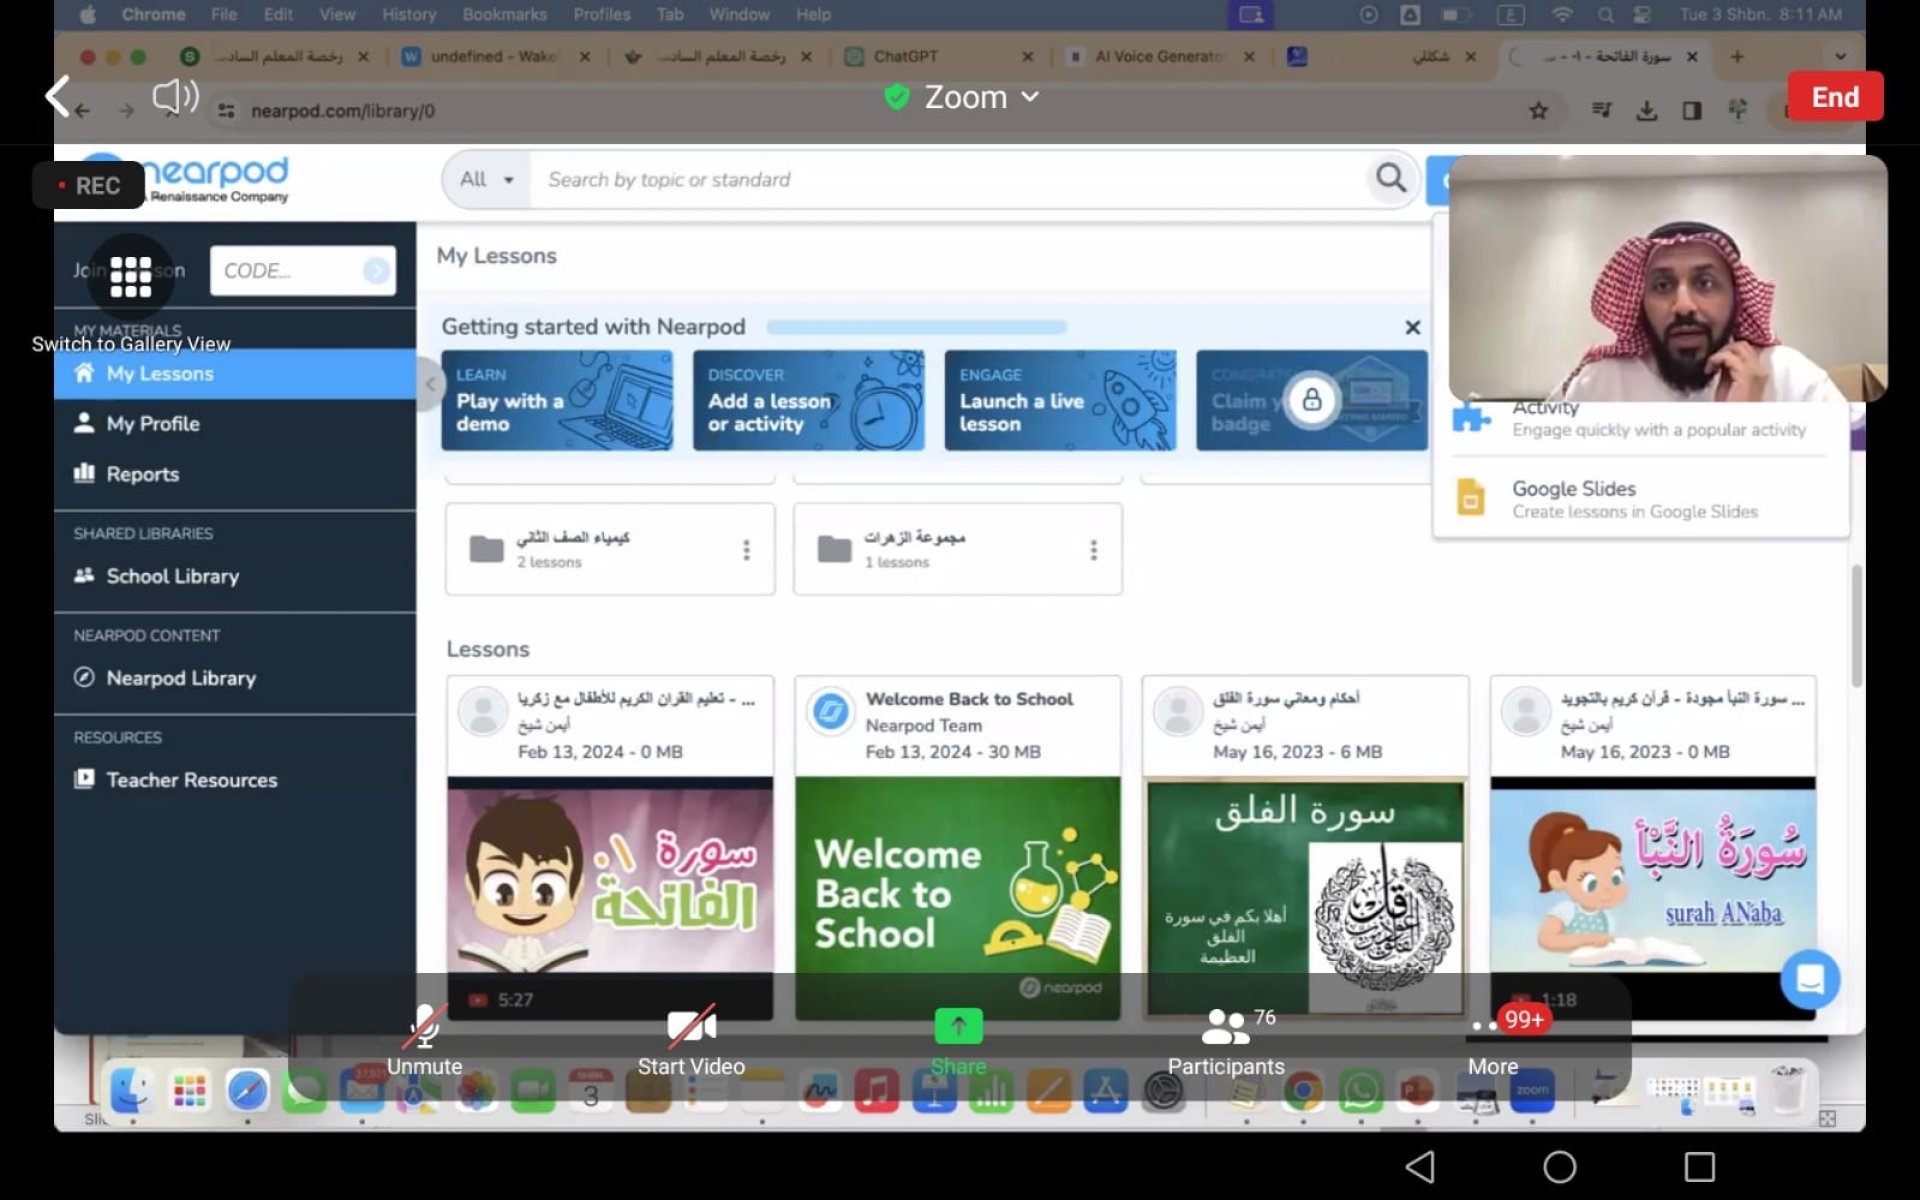Open Finder from the Dock
1920x1200 pixels.
[x=131, y=1091]
